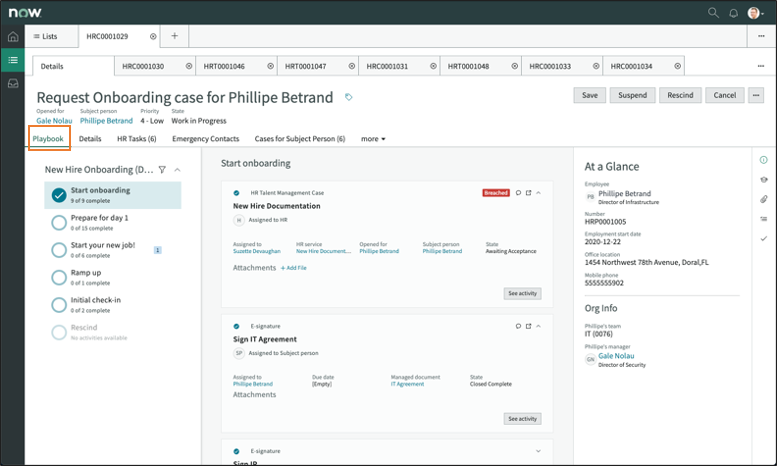Click the Save button

590,95
